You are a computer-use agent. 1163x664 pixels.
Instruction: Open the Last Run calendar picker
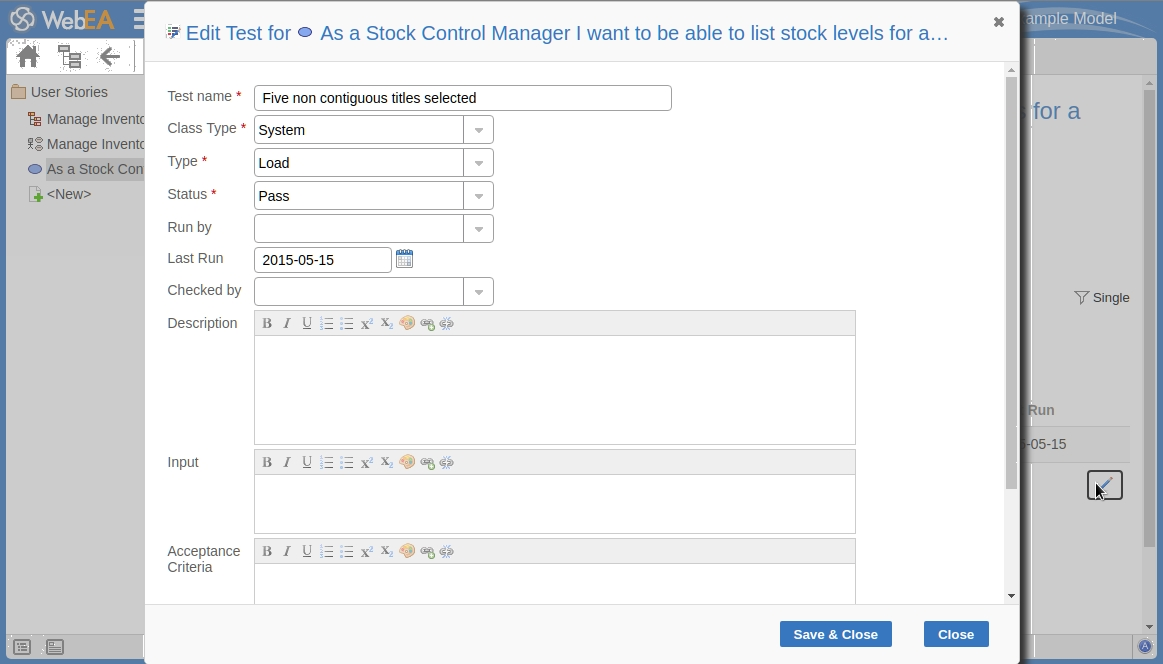[404, 259]
